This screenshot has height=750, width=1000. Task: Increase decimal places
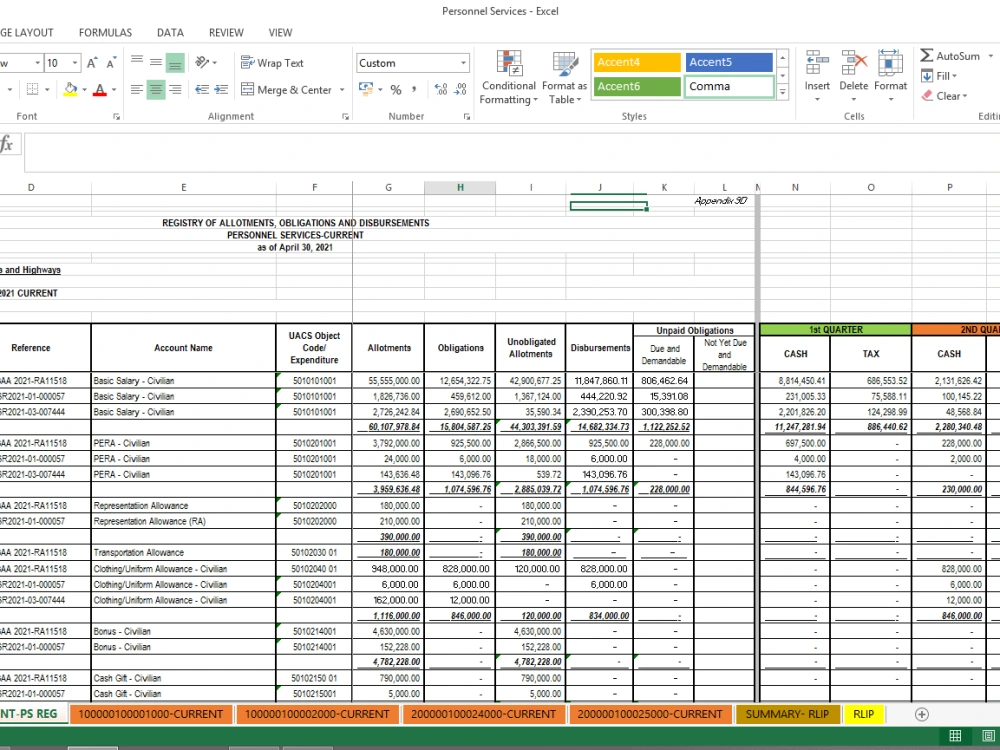[441, 89]
